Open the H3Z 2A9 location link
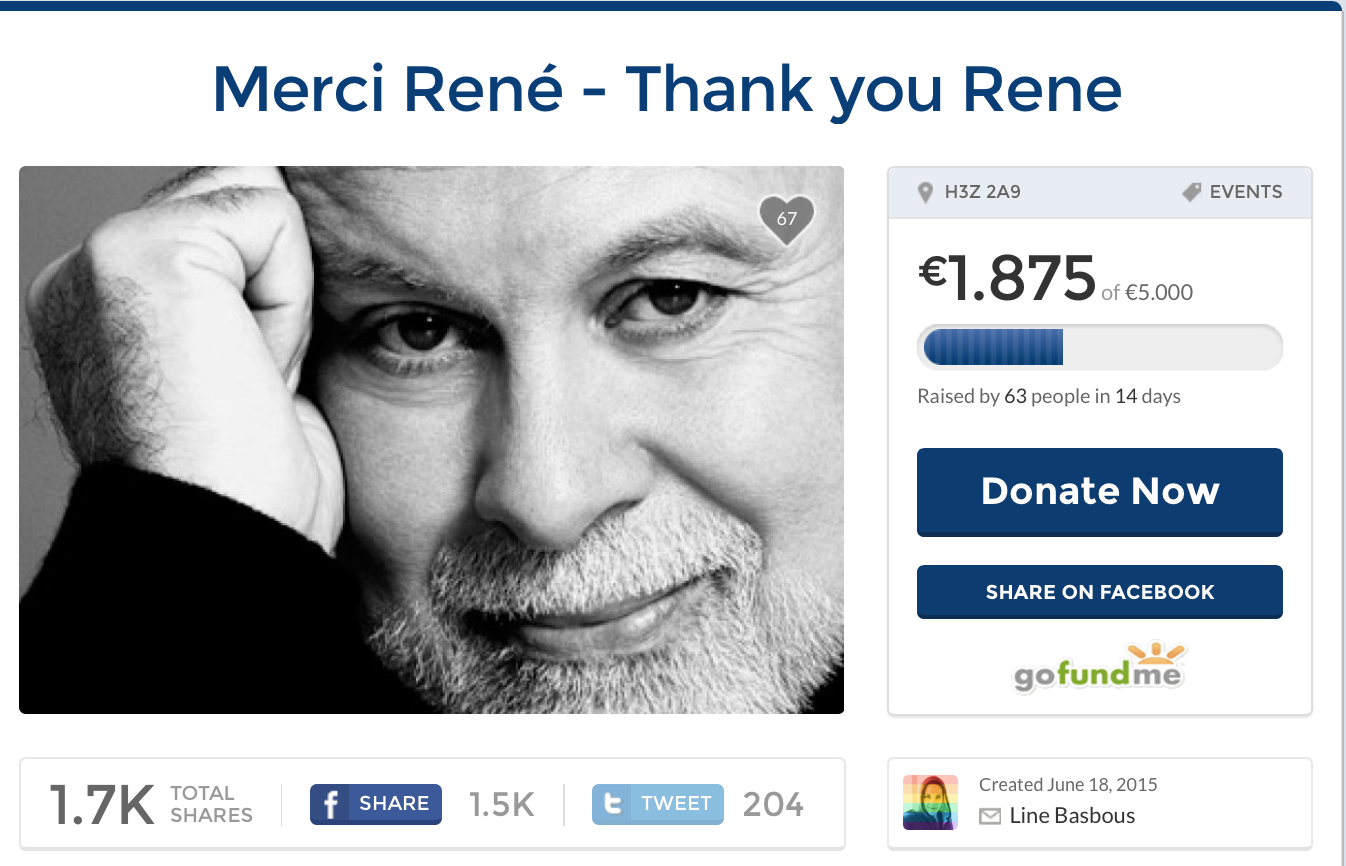The width and height of the screenshot is (1346, 866). (x=982, y=192)
